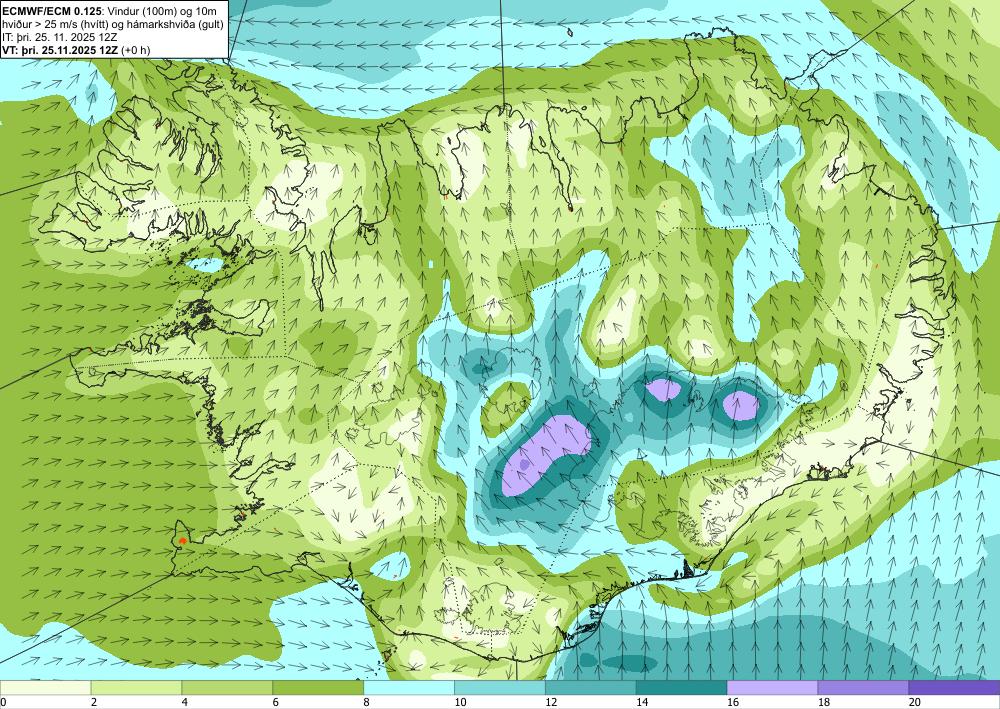The height and width of the screenshot is (709, 1000).
Task: Click the 4–6 m/s green legend swatch
Action: (227, 687)
